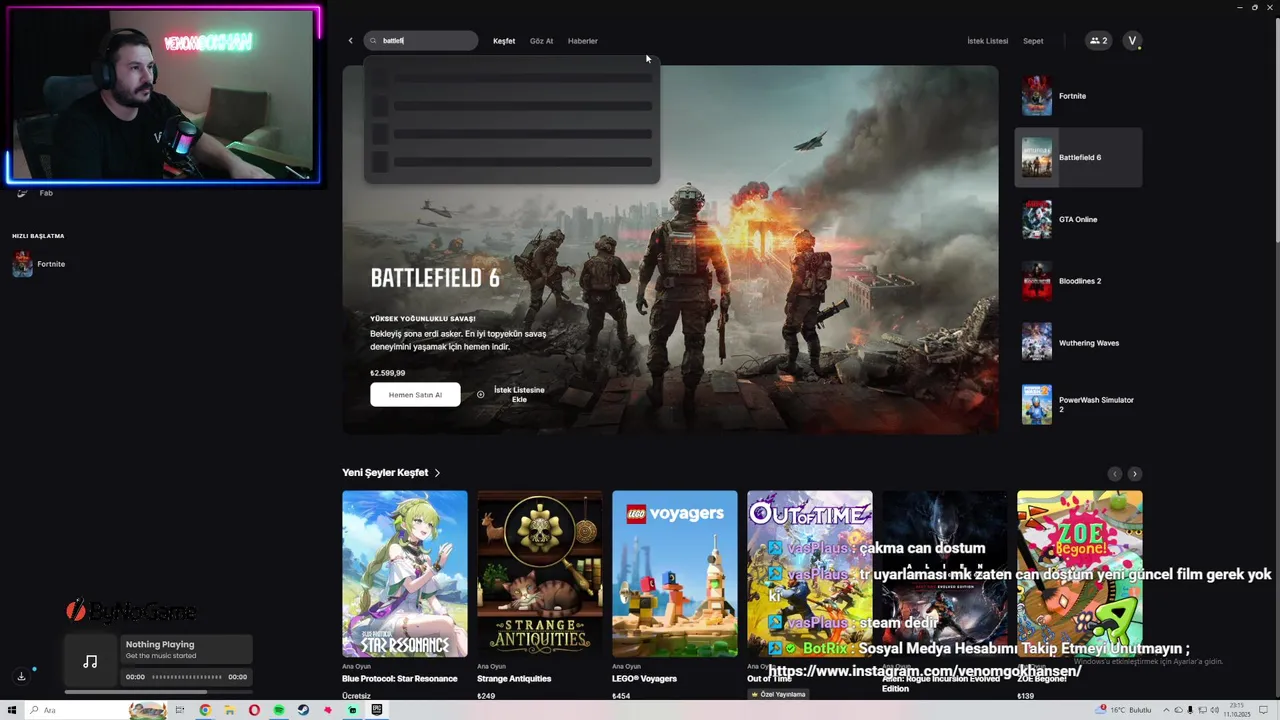Viewport: 1280px width, 720px height.
Task: Switch to the Haberler tab
Action: pyautogui.click(x=582, y=41)
